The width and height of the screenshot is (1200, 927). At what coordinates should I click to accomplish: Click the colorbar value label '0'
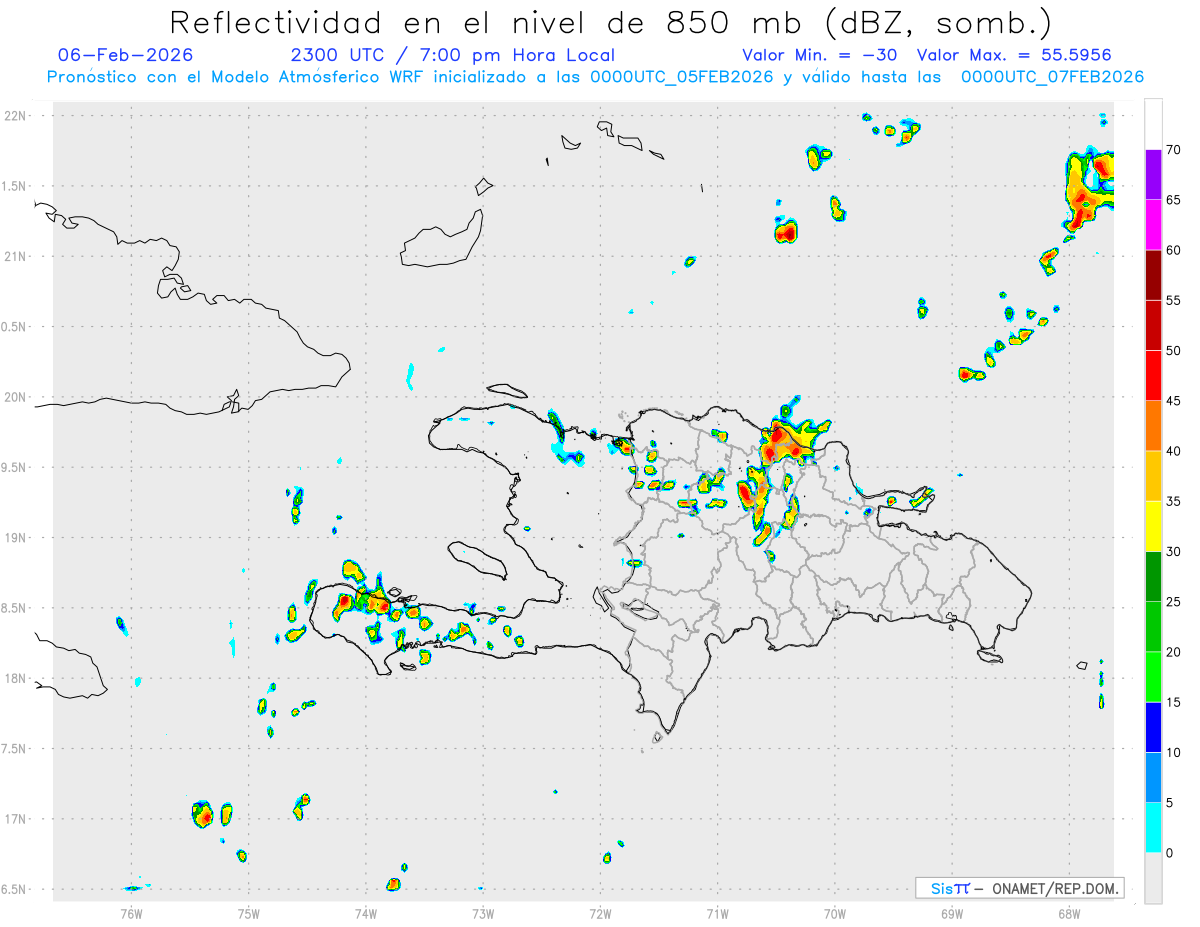coord(1169,853)
